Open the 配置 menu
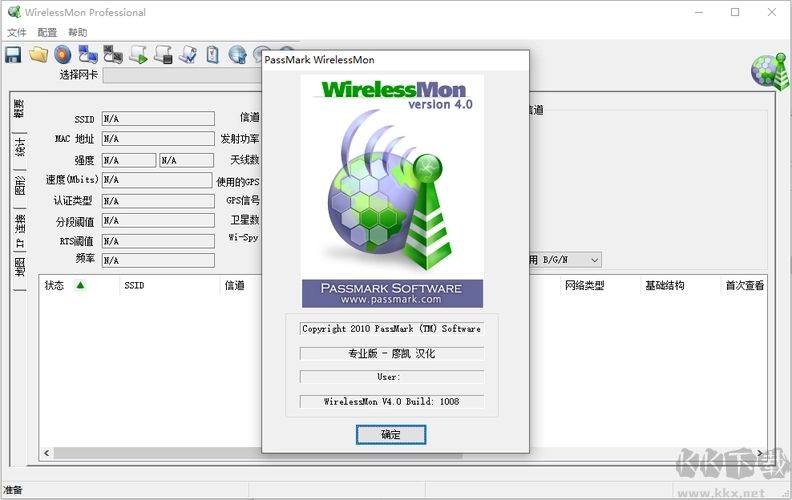This screenshot has width=792, height=500. click(47, 32)
